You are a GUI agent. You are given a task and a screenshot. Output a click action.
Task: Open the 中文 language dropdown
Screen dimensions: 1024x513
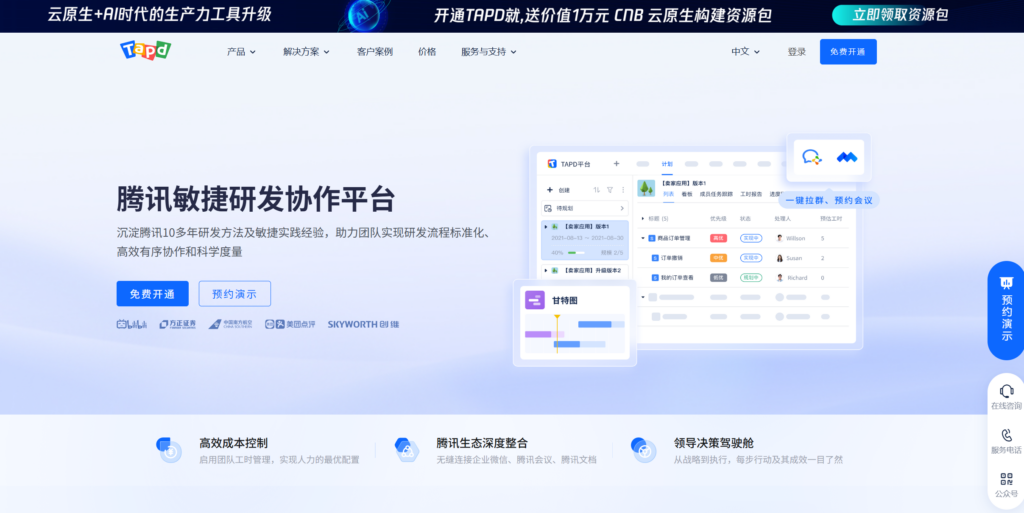tap(745, 52)
